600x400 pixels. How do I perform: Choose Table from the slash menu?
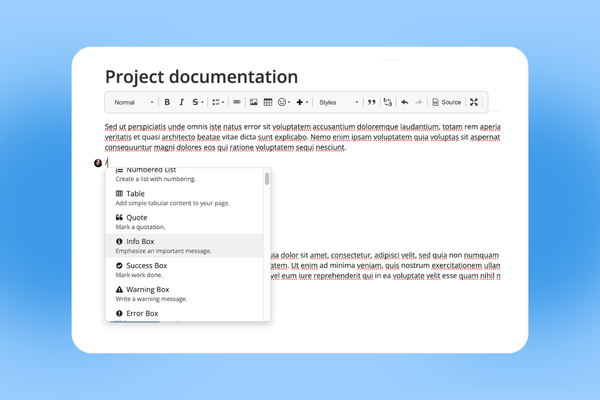tap(184, 198)
